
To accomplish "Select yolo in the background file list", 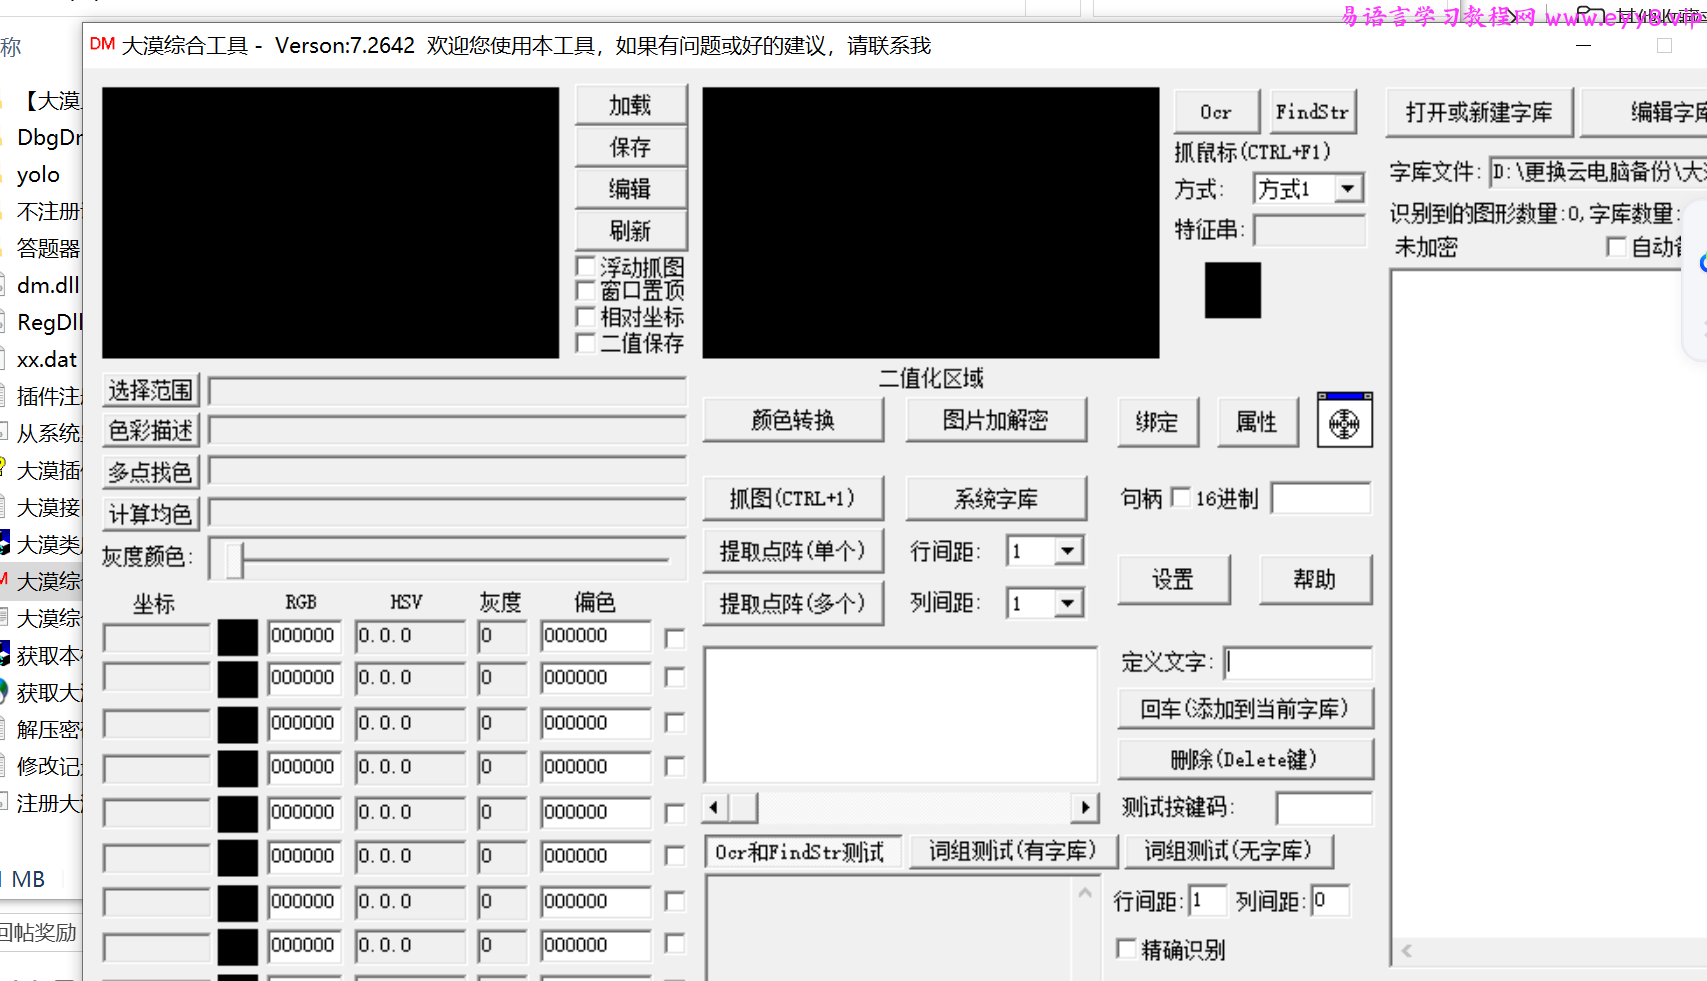I will (x=38, y=175).
